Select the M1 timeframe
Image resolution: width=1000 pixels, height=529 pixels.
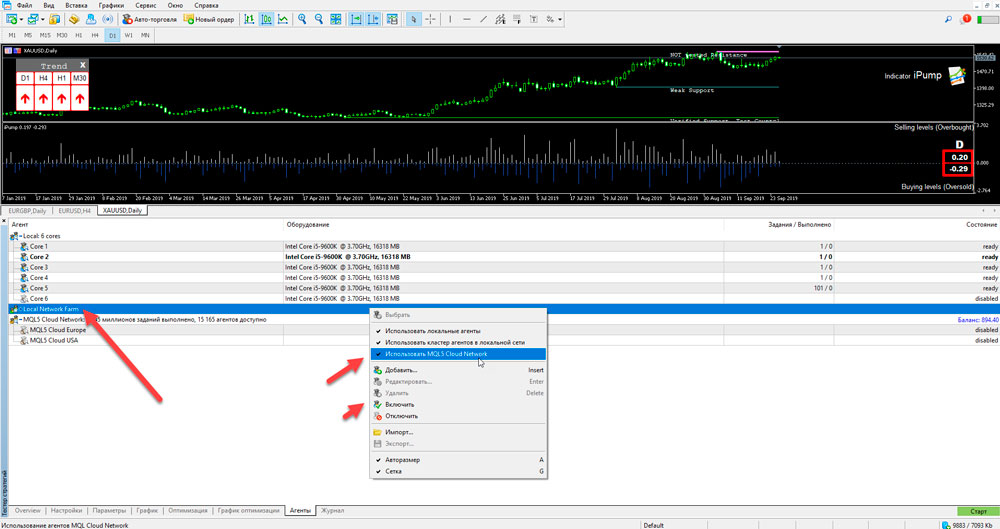12,36
